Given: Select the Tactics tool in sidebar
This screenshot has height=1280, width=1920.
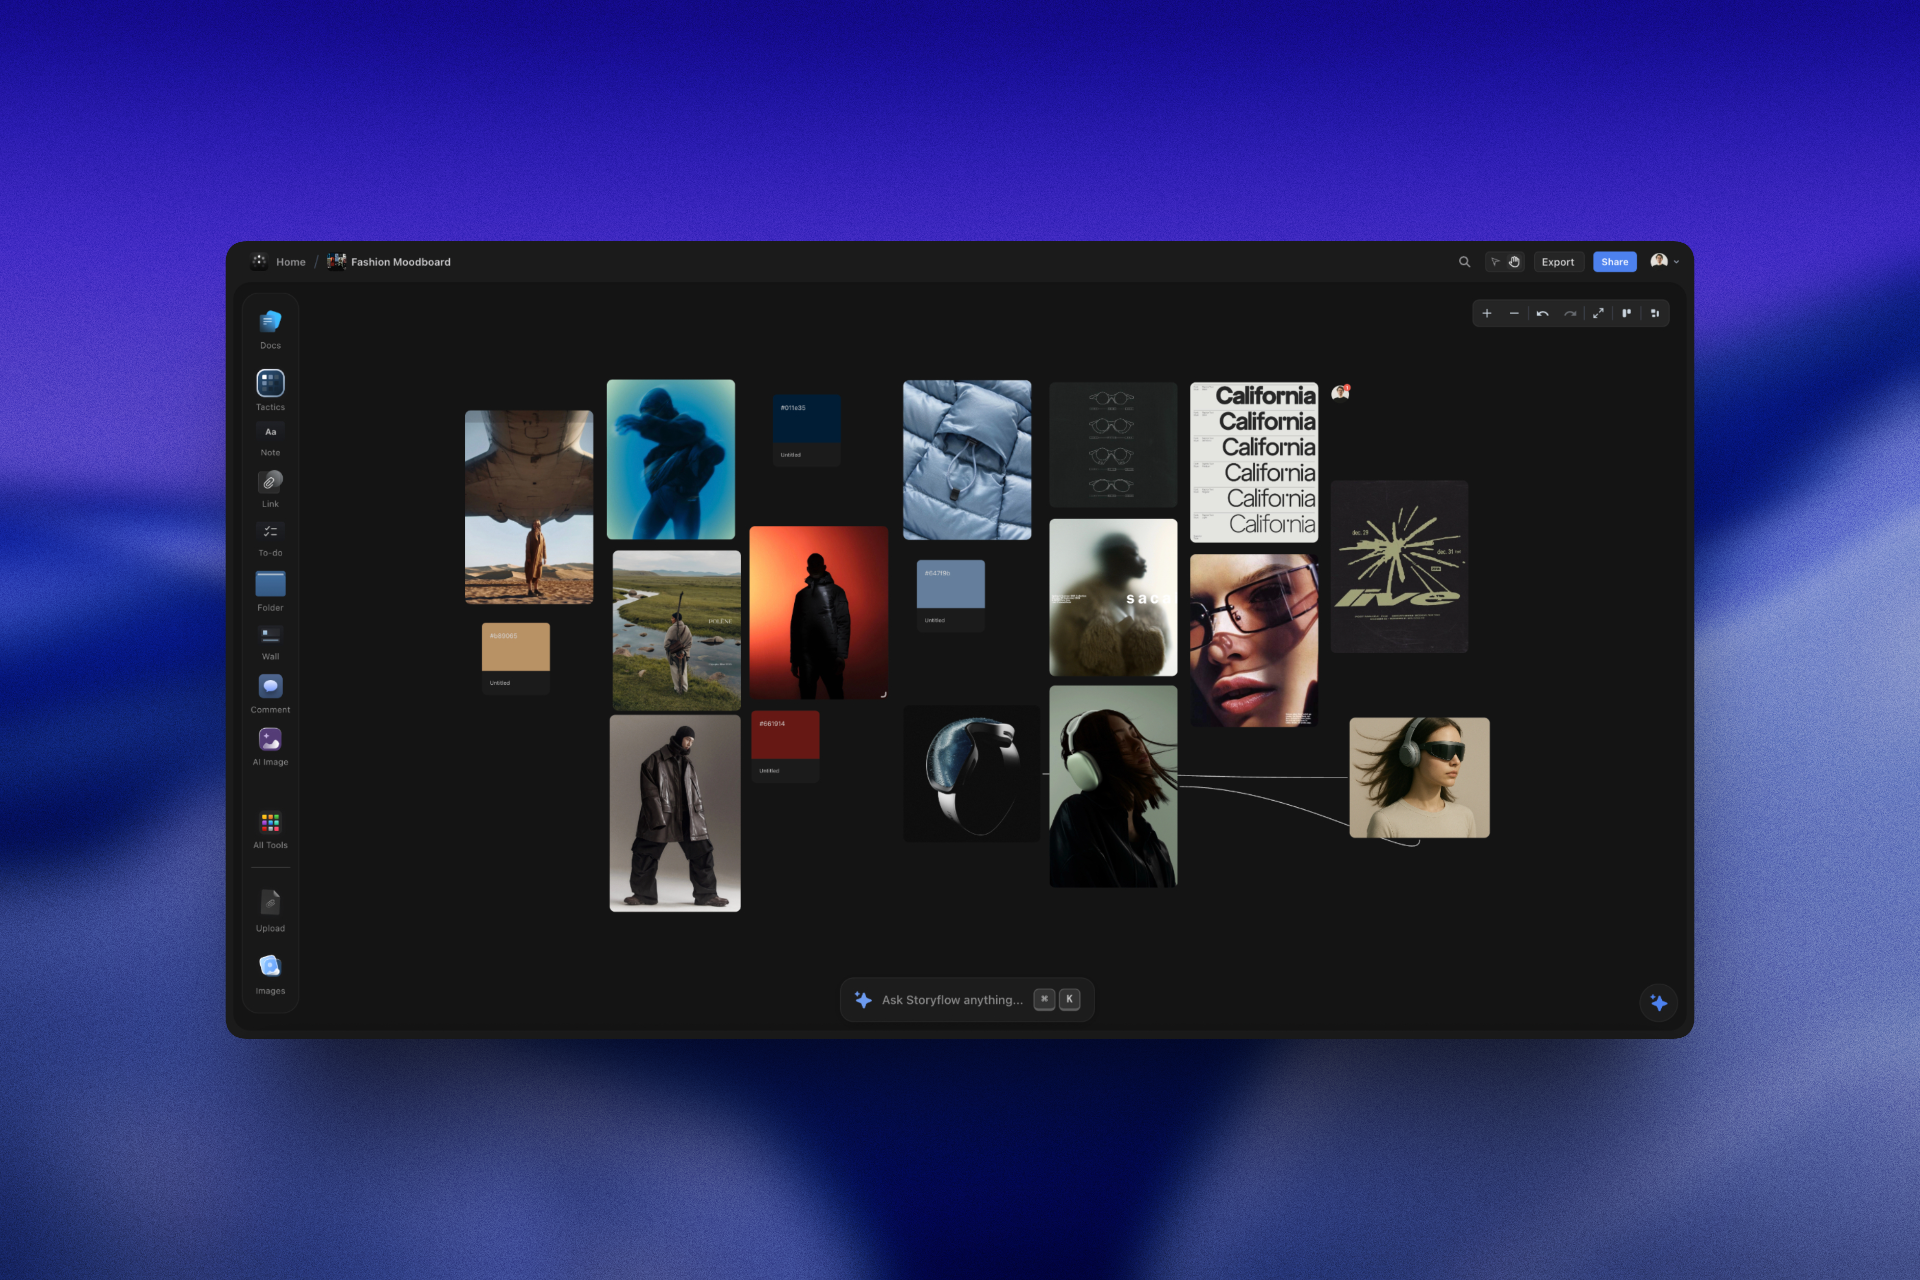Looking at the screenshot, I should click(270, 383).
